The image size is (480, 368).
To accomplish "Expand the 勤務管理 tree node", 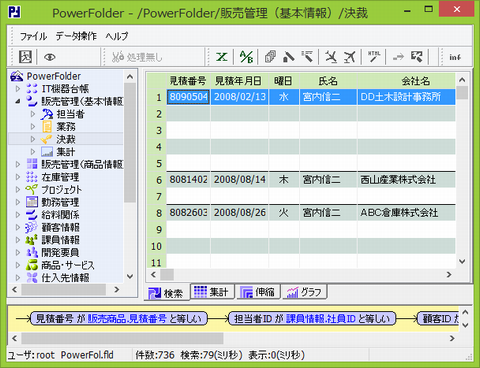I will [x=18, y=202].
